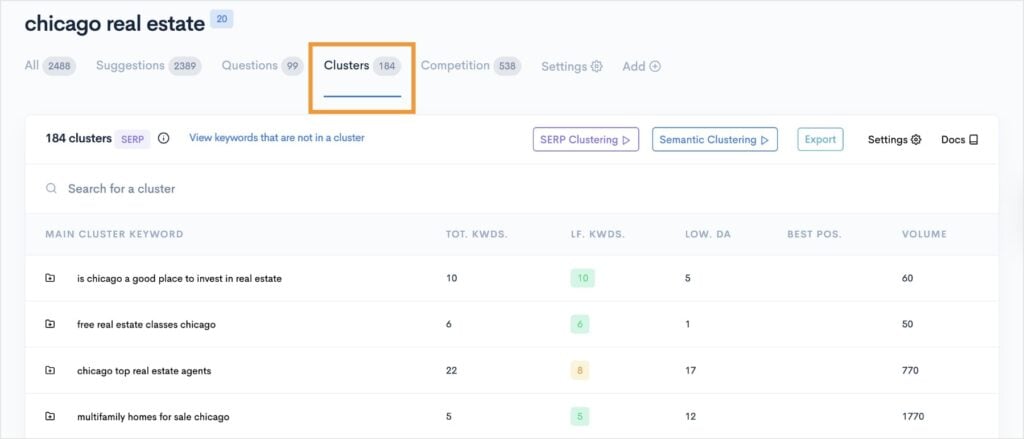Click the Search for a cluster field

pos(511,189)
